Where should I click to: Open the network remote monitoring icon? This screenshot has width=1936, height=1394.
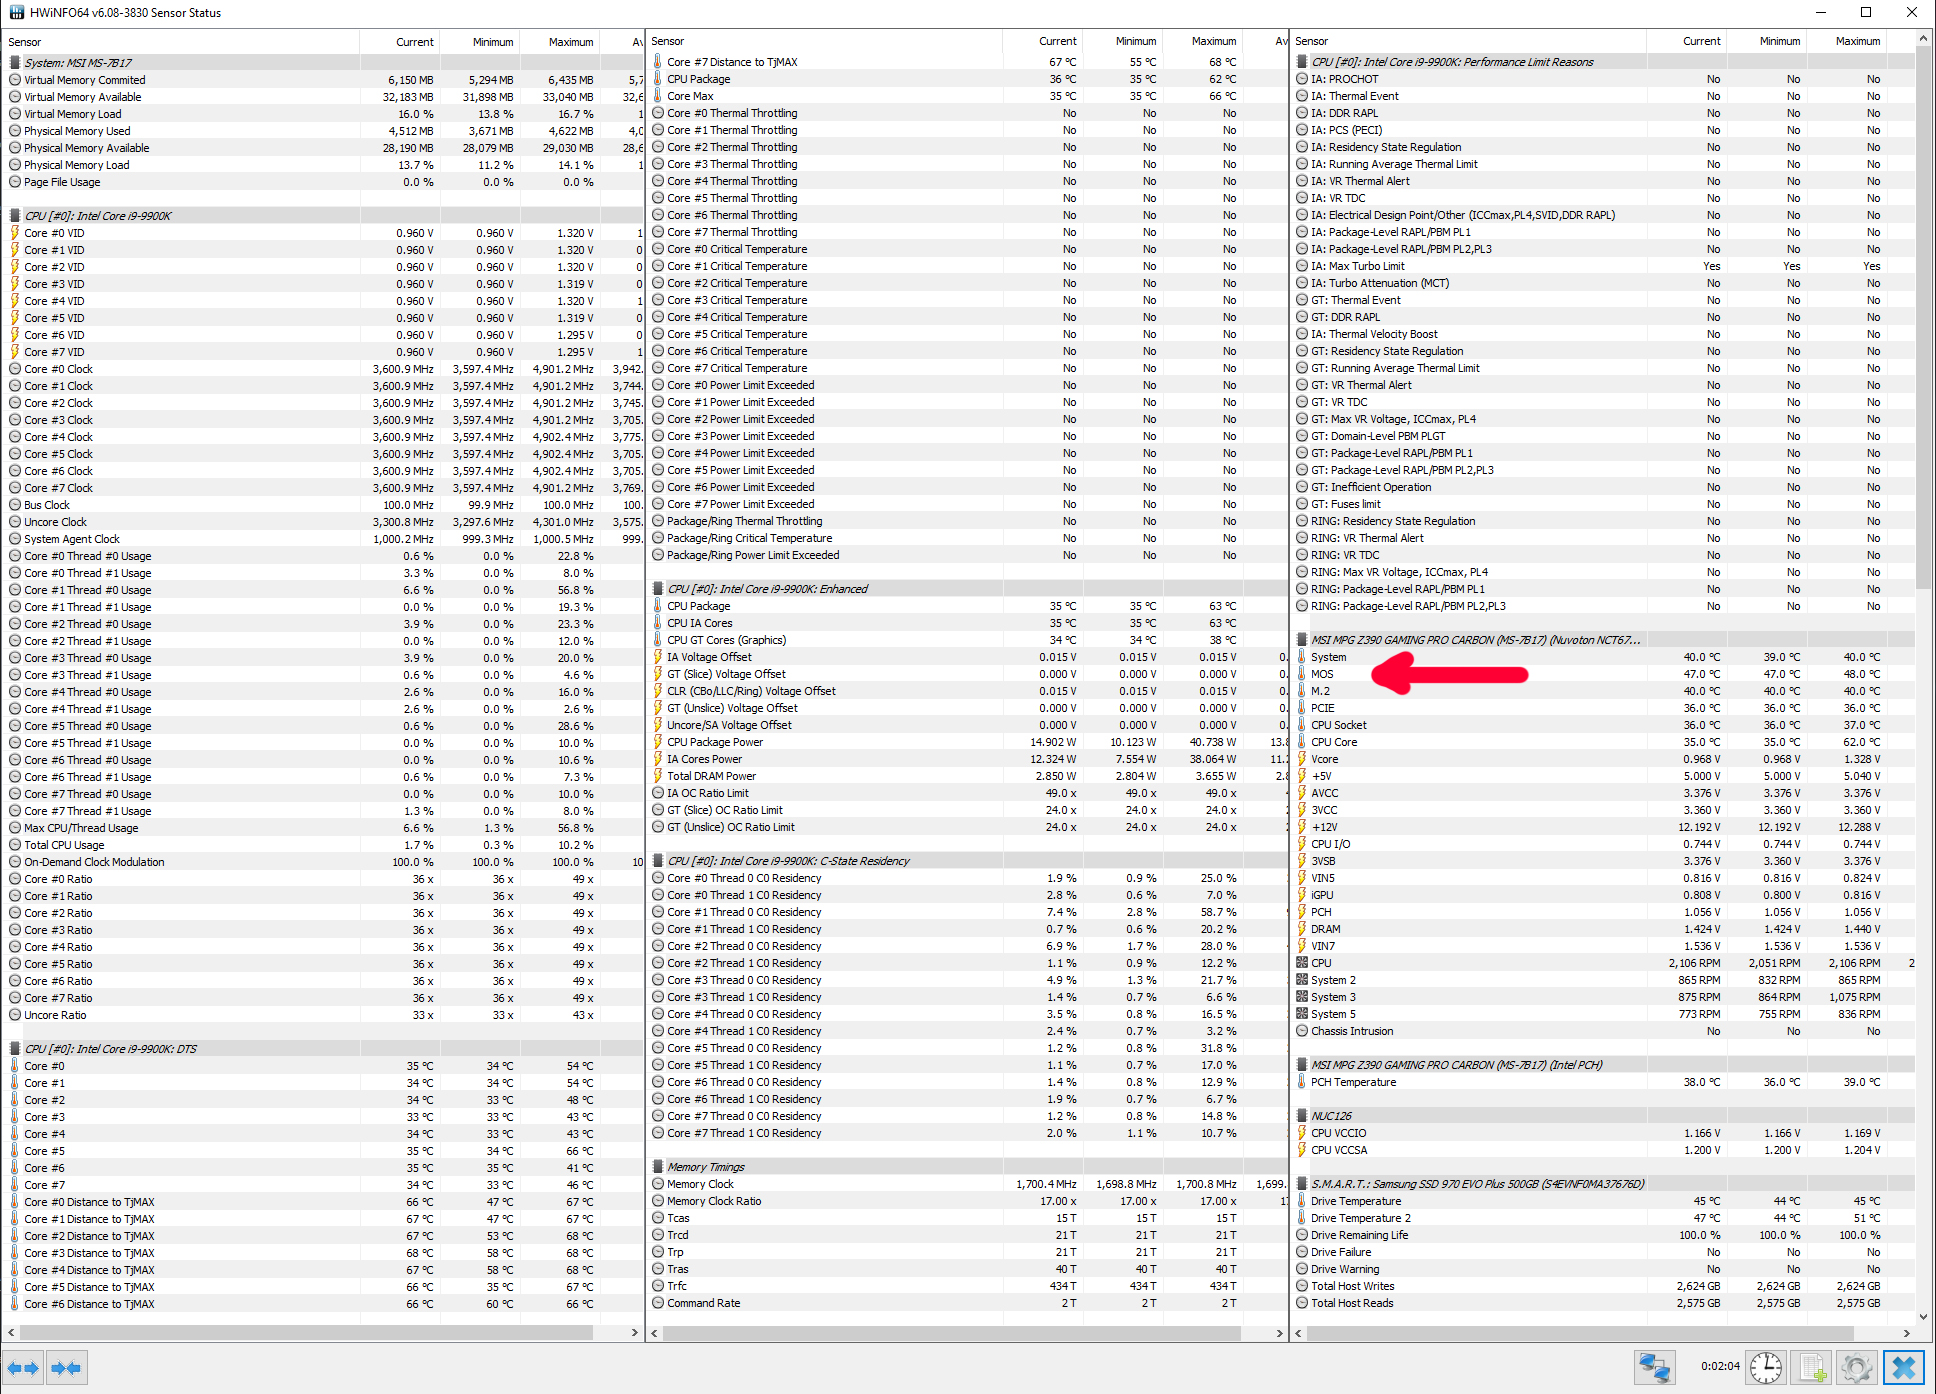[1654, 1367]
